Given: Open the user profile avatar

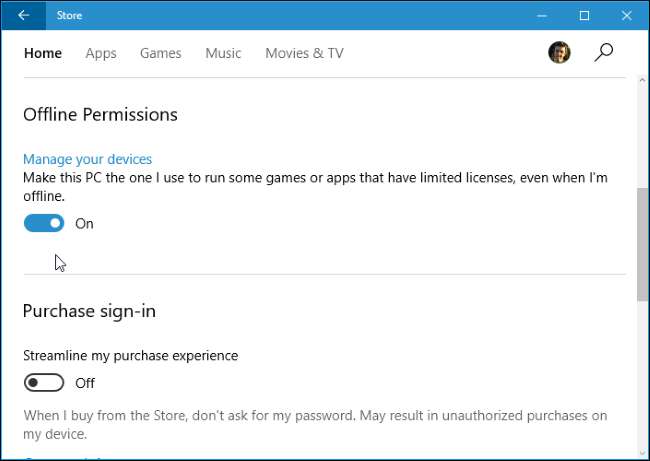Looking at the screenshot, I should pos(560,53).
